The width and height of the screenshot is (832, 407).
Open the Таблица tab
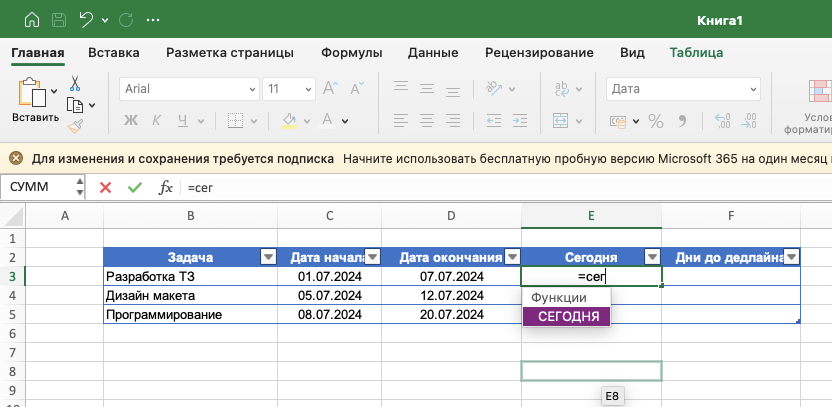pyautogui.click(x=696, y=53)
